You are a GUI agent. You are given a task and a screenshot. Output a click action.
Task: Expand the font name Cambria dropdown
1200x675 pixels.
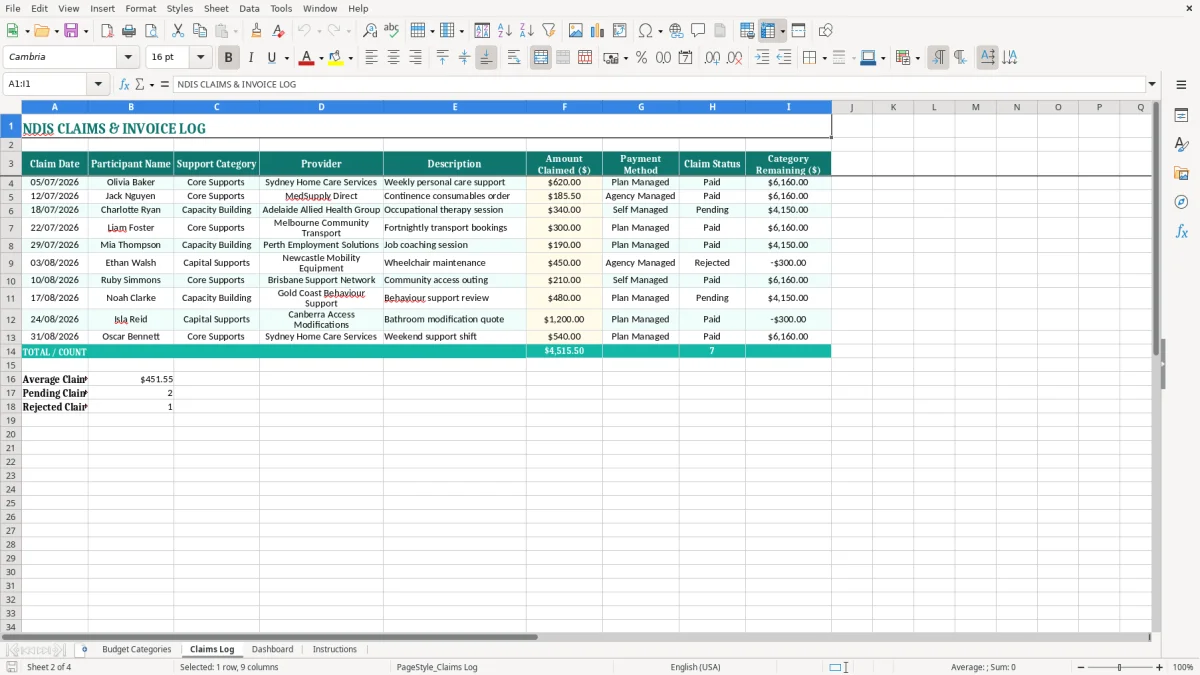[x=128, y=58]
